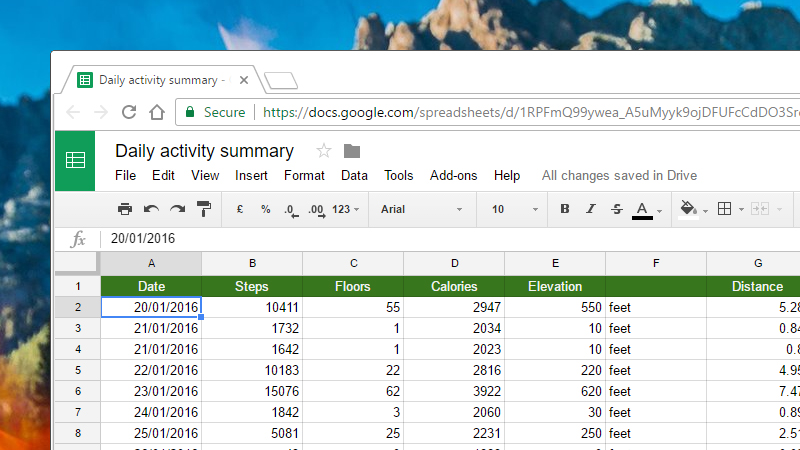Star the Daily activity summary document
Image resolution: width=800 pixels, height=450 pixels.
click(x=323, y=151)
